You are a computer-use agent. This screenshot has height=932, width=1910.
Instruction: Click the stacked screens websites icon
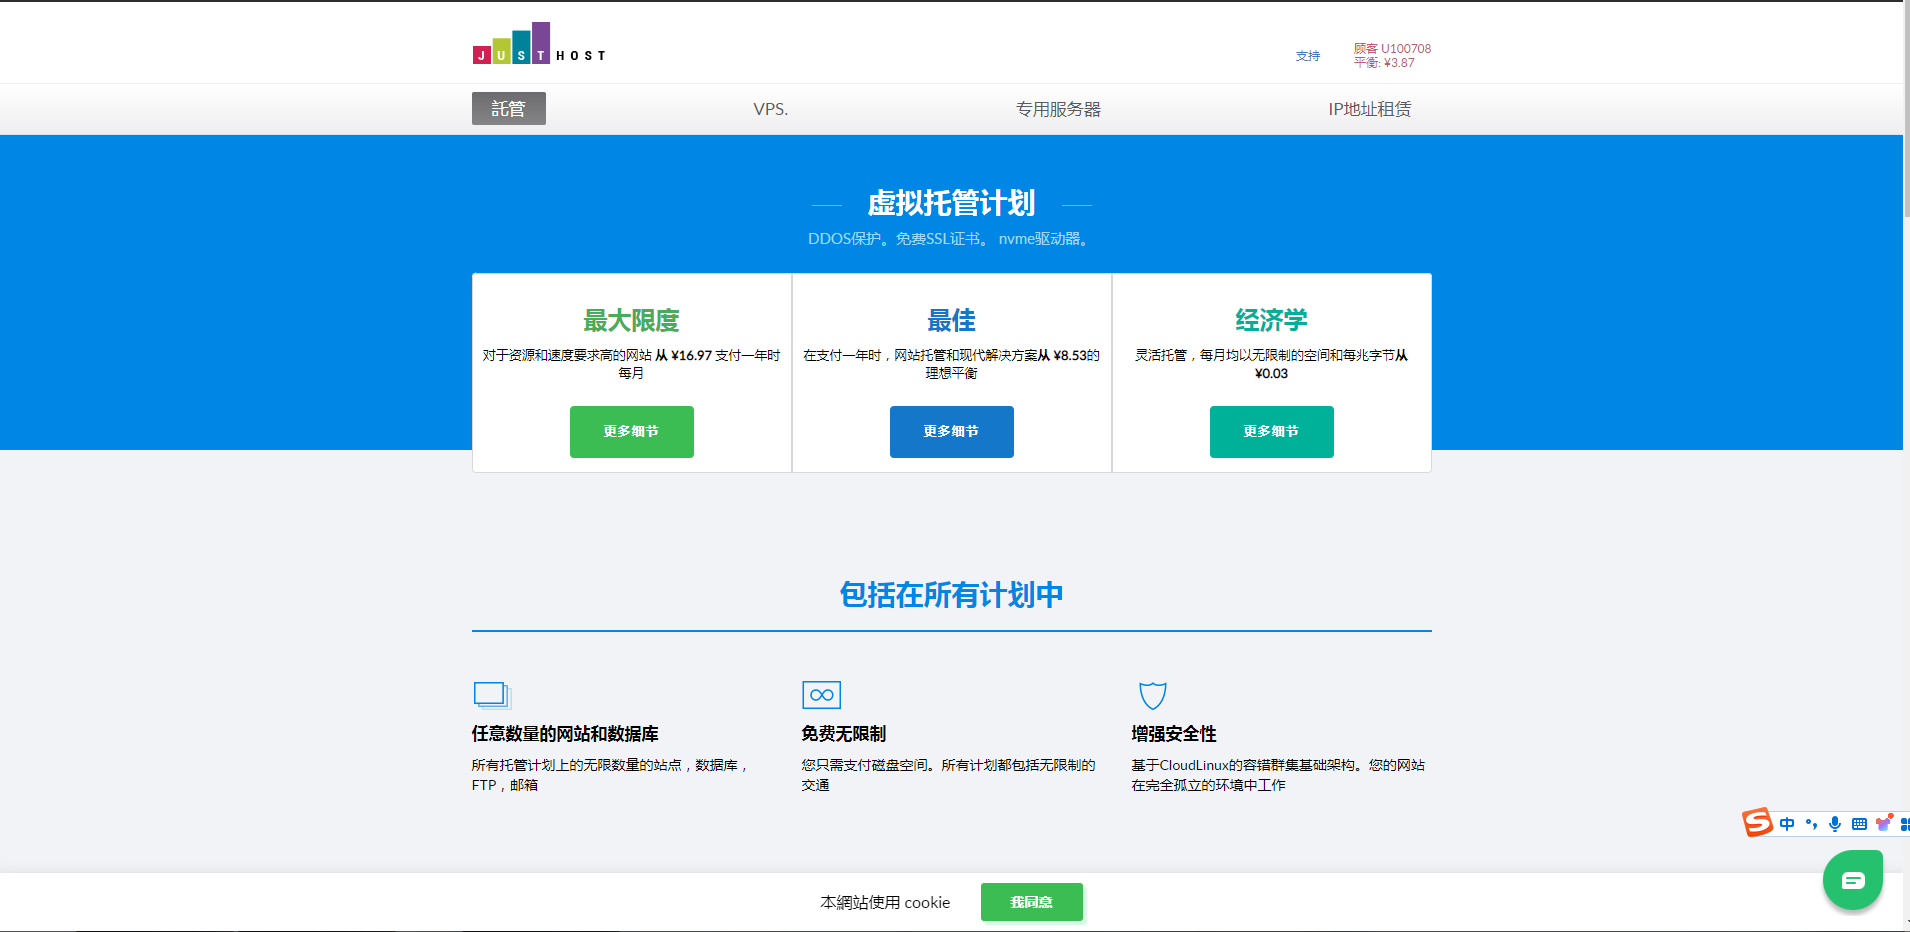[x=491, y=695]
